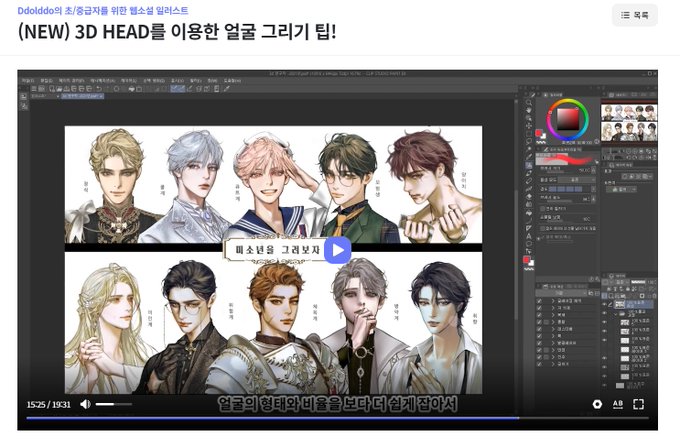Viewport: 680px width, 447px height.
Task: Click the bottom paper layer thumbnail
Action: coord(620,385)
